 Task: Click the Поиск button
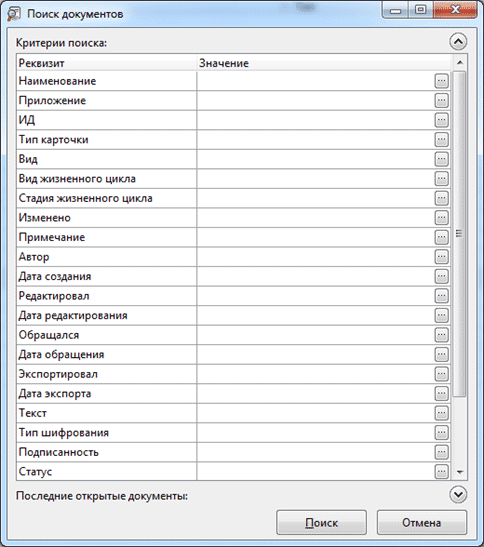321,522
